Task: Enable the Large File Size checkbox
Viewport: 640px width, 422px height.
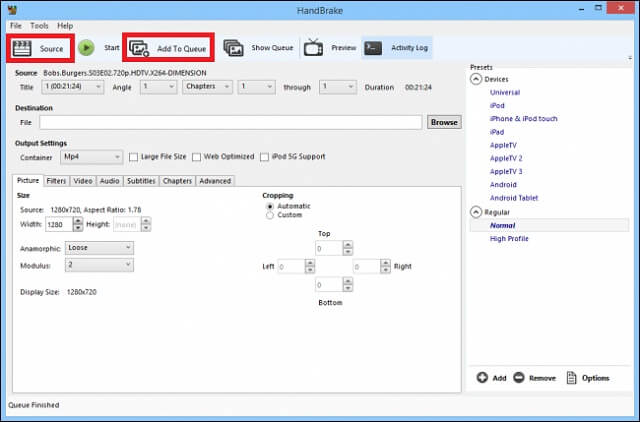Action: [x=133, y=157]
